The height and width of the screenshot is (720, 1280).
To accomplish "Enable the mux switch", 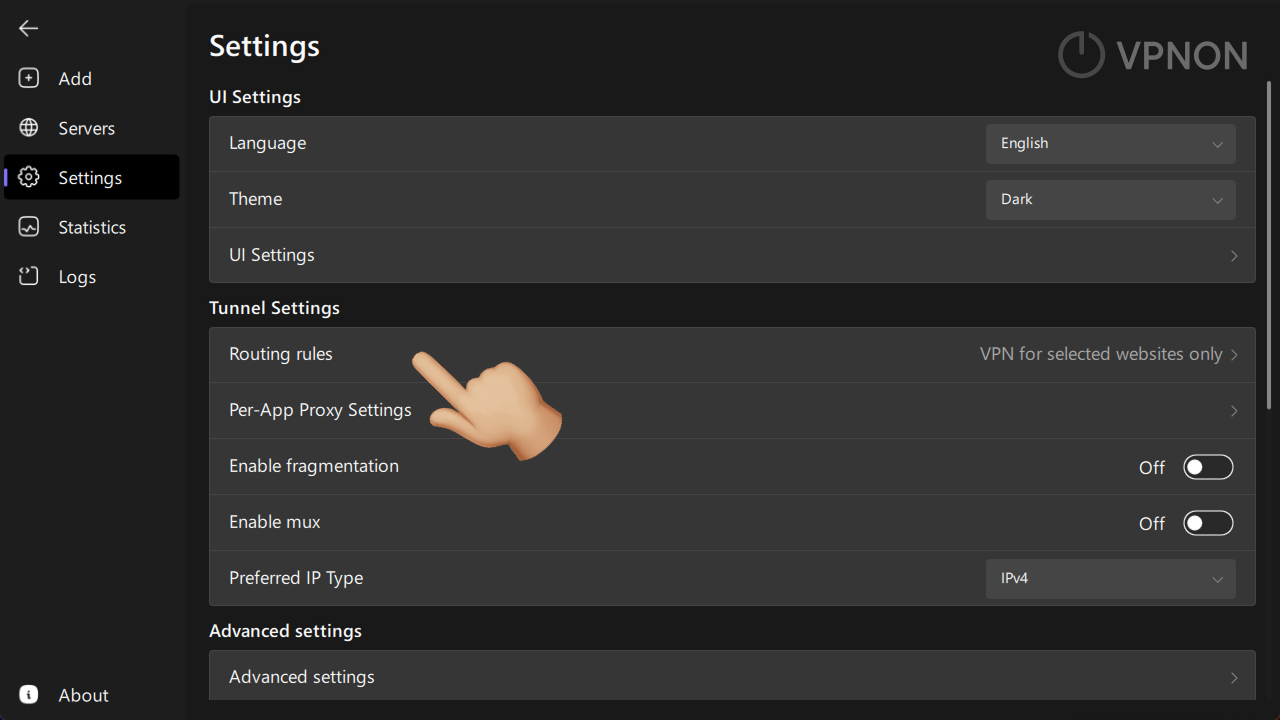I will 1208,522.
